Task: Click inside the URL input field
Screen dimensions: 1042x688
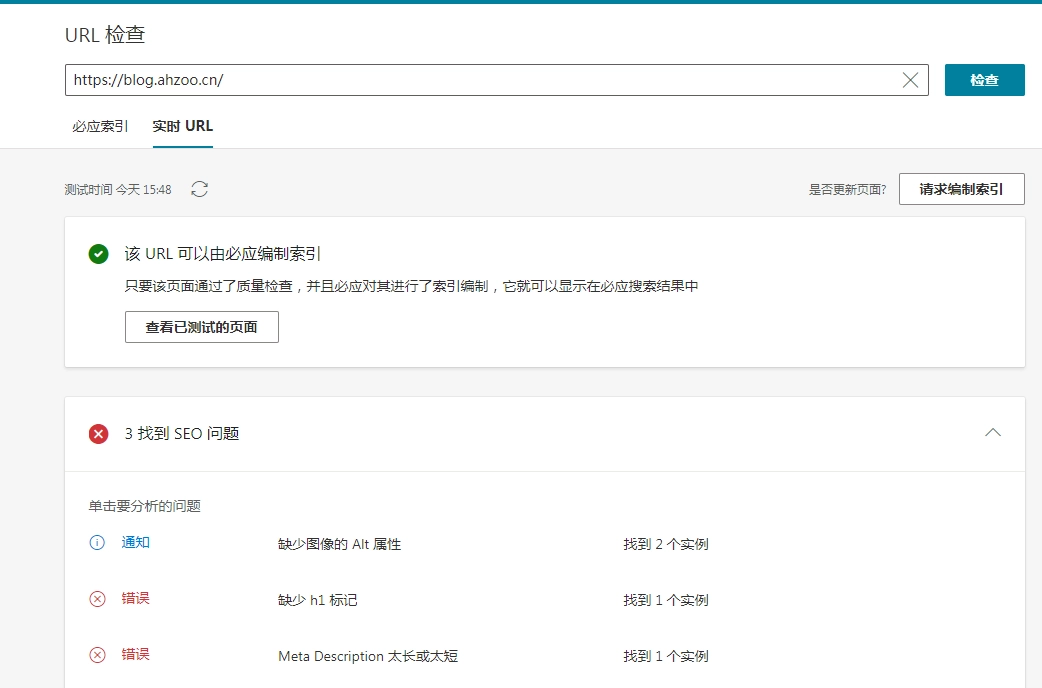Action: tap(400, 80)
